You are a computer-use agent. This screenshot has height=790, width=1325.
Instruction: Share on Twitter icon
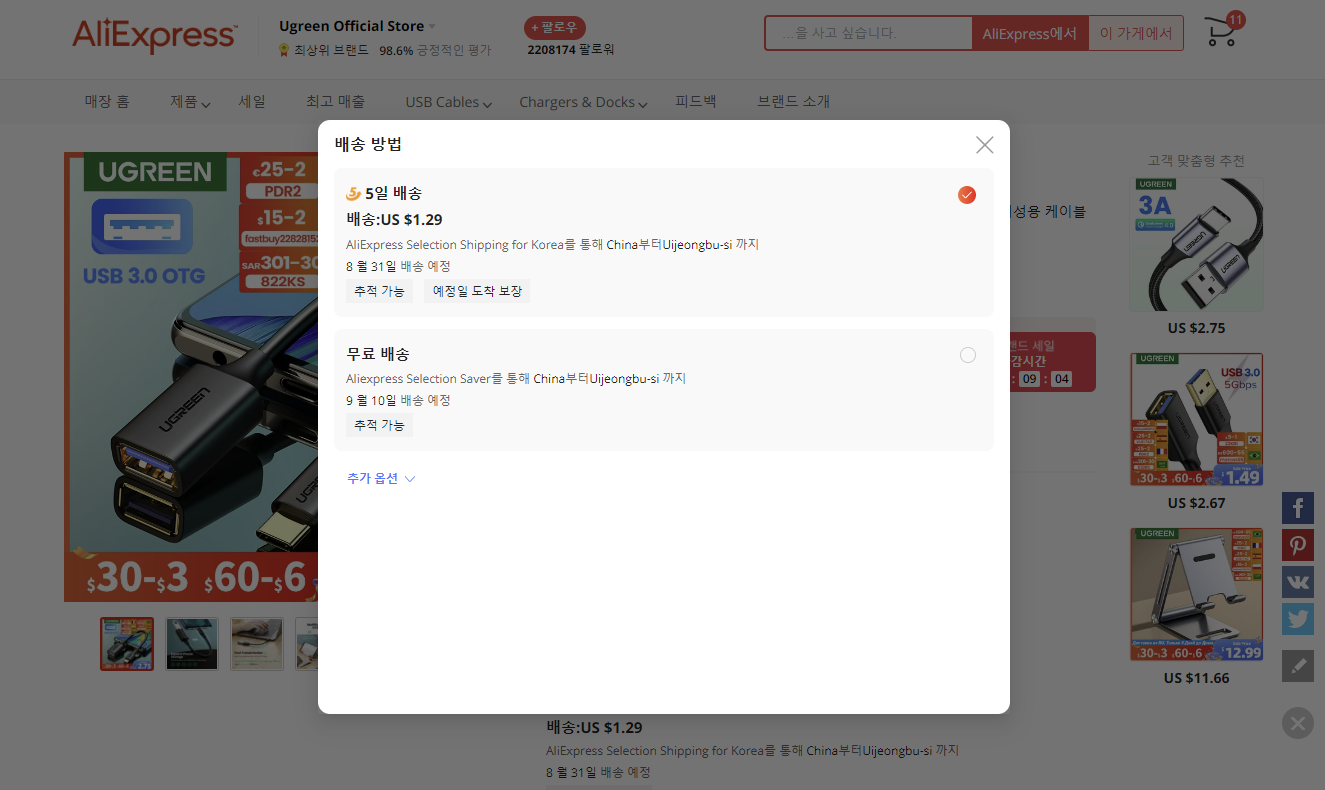coord(1298,619)
